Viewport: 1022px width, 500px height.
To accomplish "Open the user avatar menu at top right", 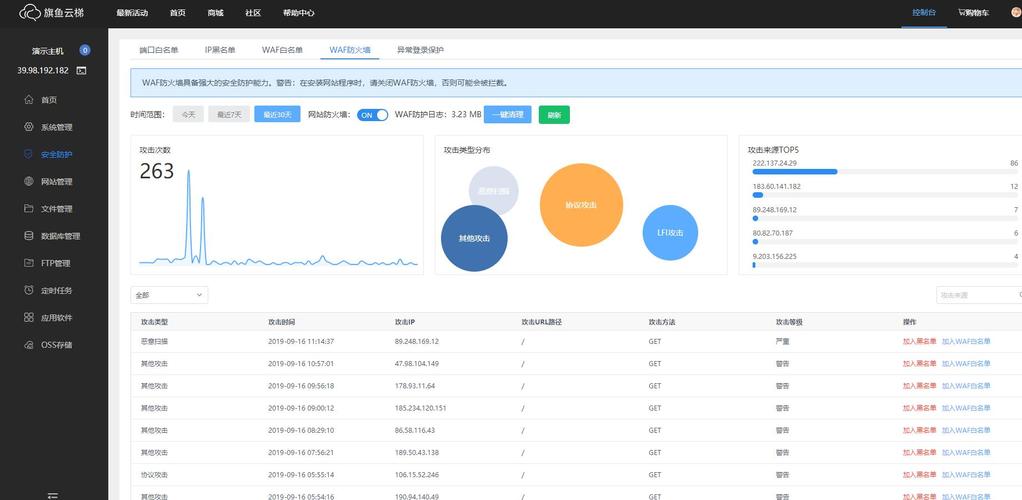I will click(x=1015, y=13).
